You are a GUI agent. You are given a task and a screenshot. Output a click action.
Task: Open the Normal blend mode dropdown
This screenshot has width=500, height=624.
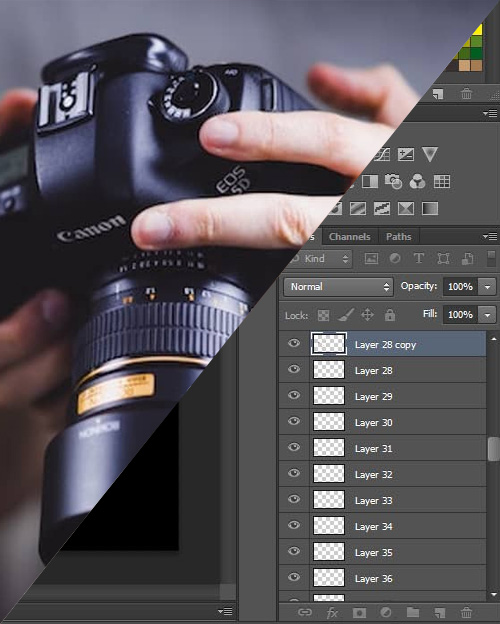338,287
